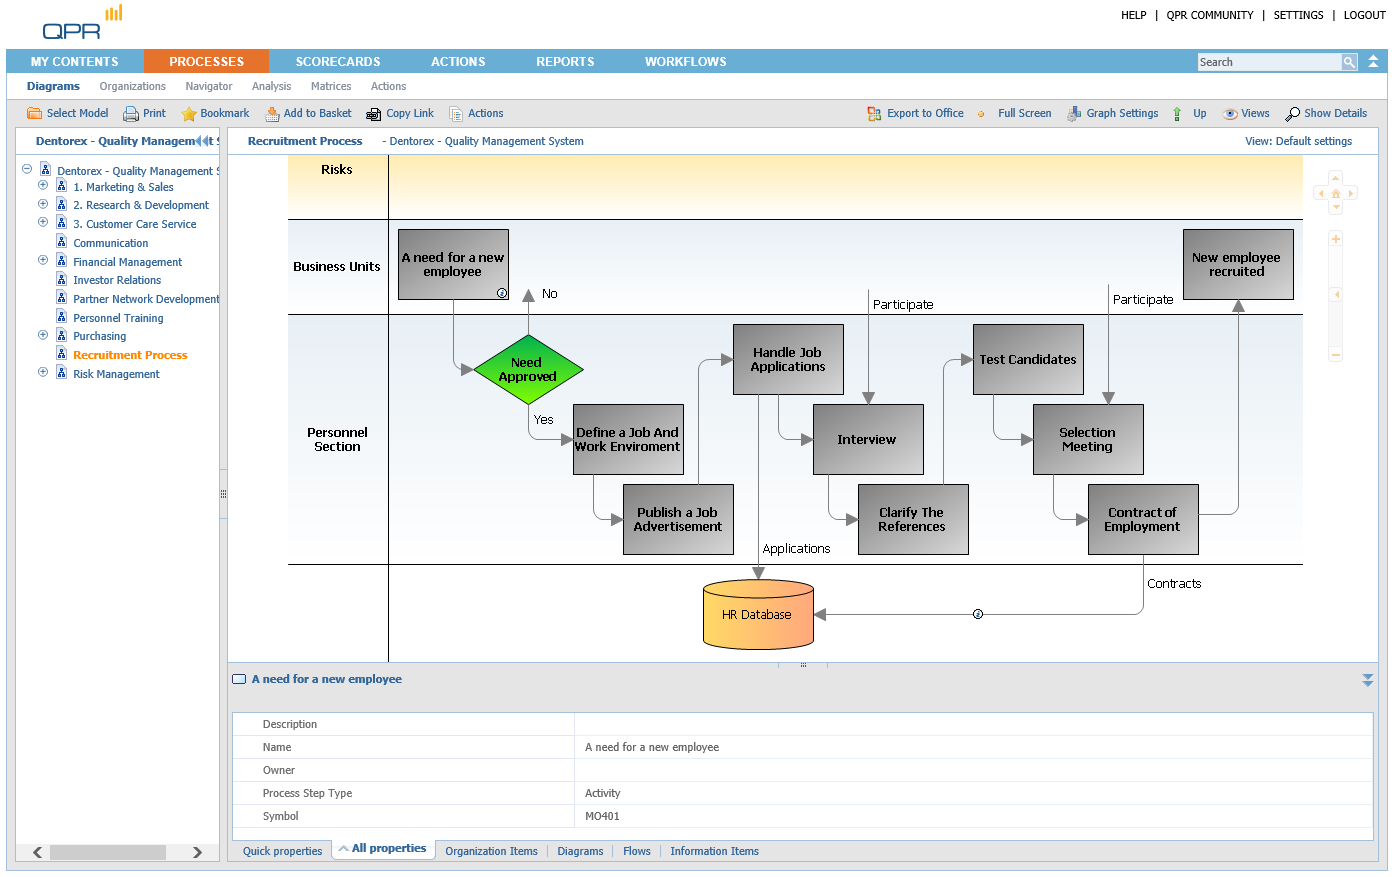This screenshot has height=877, width=1394.
Task: Click the home icon in the pan control
Action: pos(1335,194)
